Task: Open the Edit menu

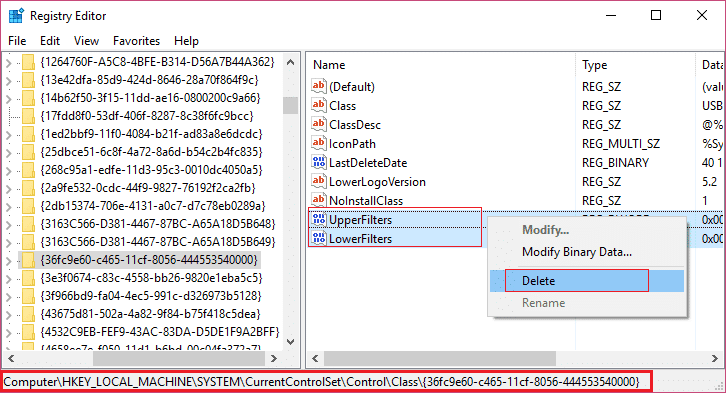Action: pos(50,41)
